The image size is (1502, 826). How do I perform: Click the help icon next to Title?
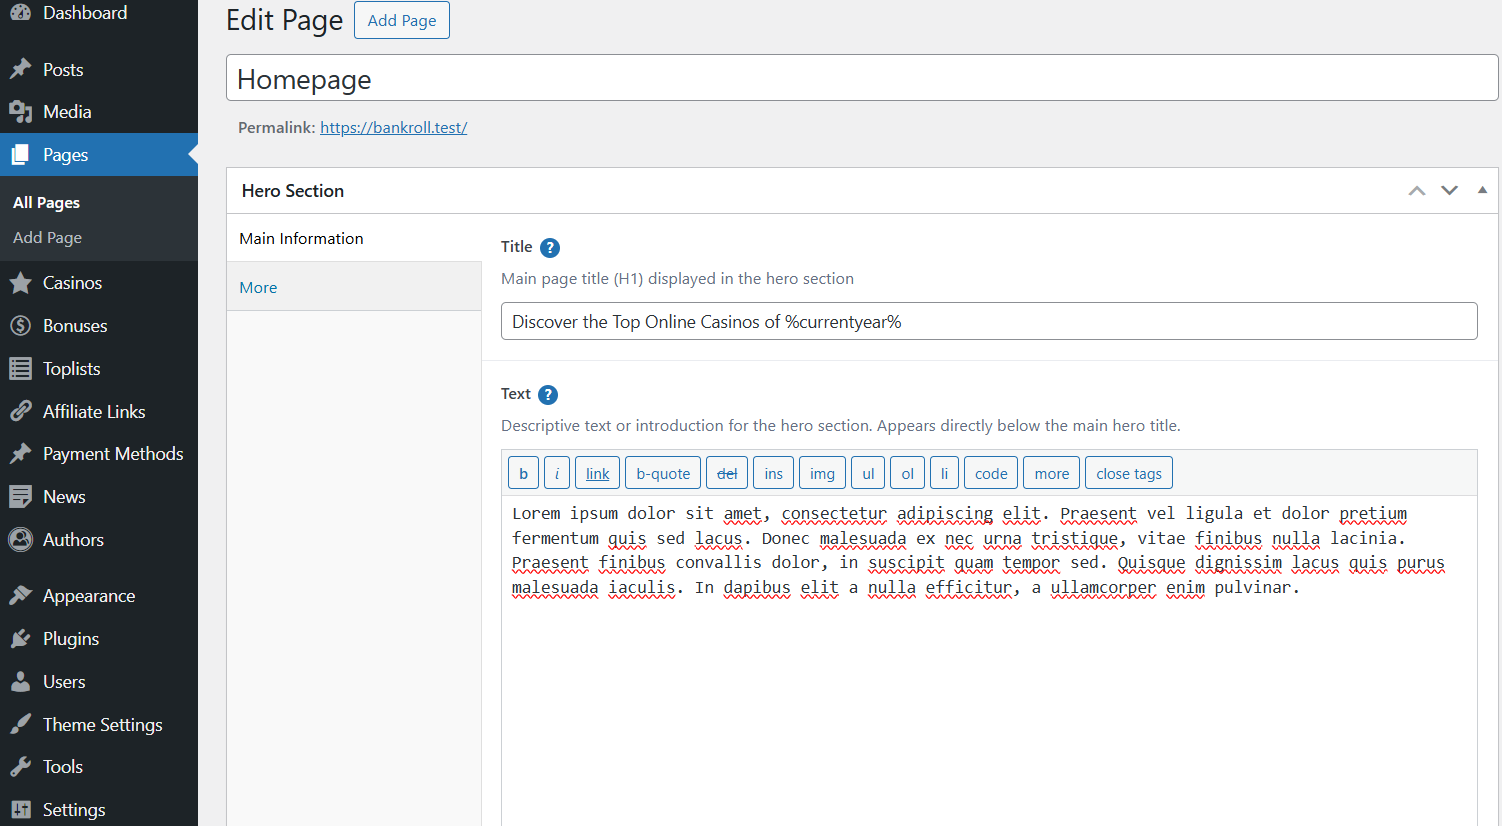pos(550,248)
